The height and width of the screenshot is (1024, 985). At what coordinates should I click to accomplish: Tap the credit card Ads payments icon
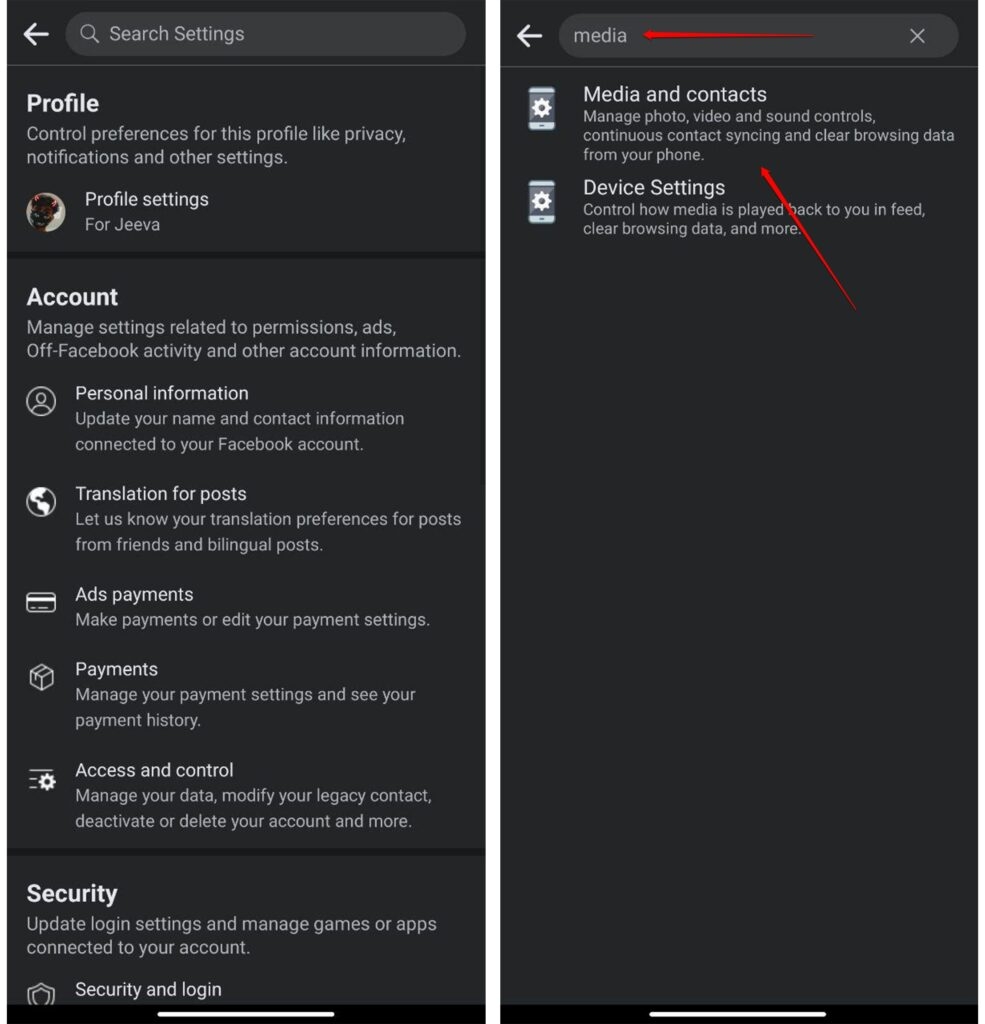click(41, 602)
